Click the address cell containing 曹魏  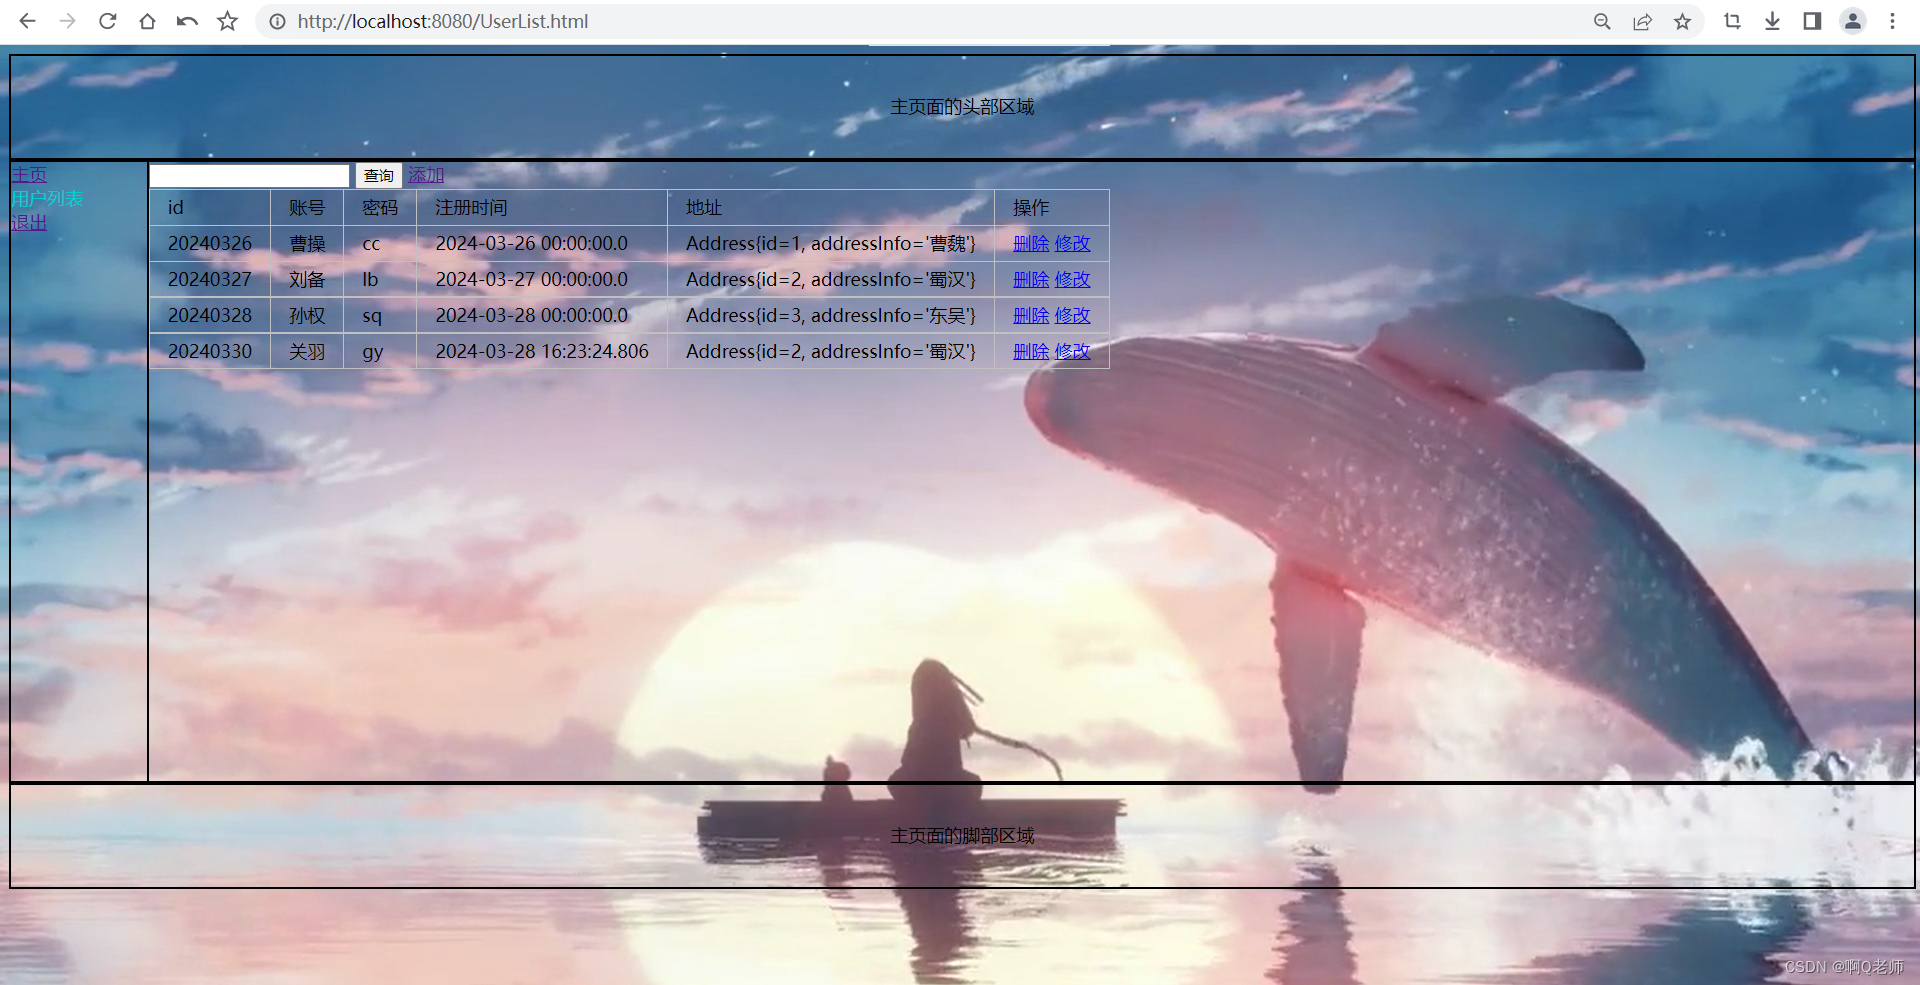coord(831,243)
